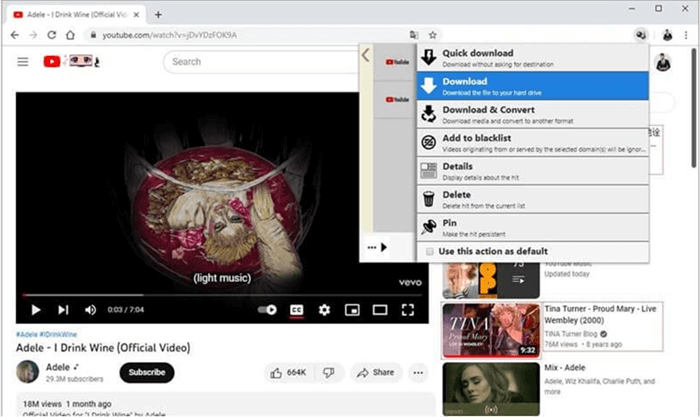Toggle the autoplay switch
700x417 pixels.
pyautogui.click(x=267, y=310)
